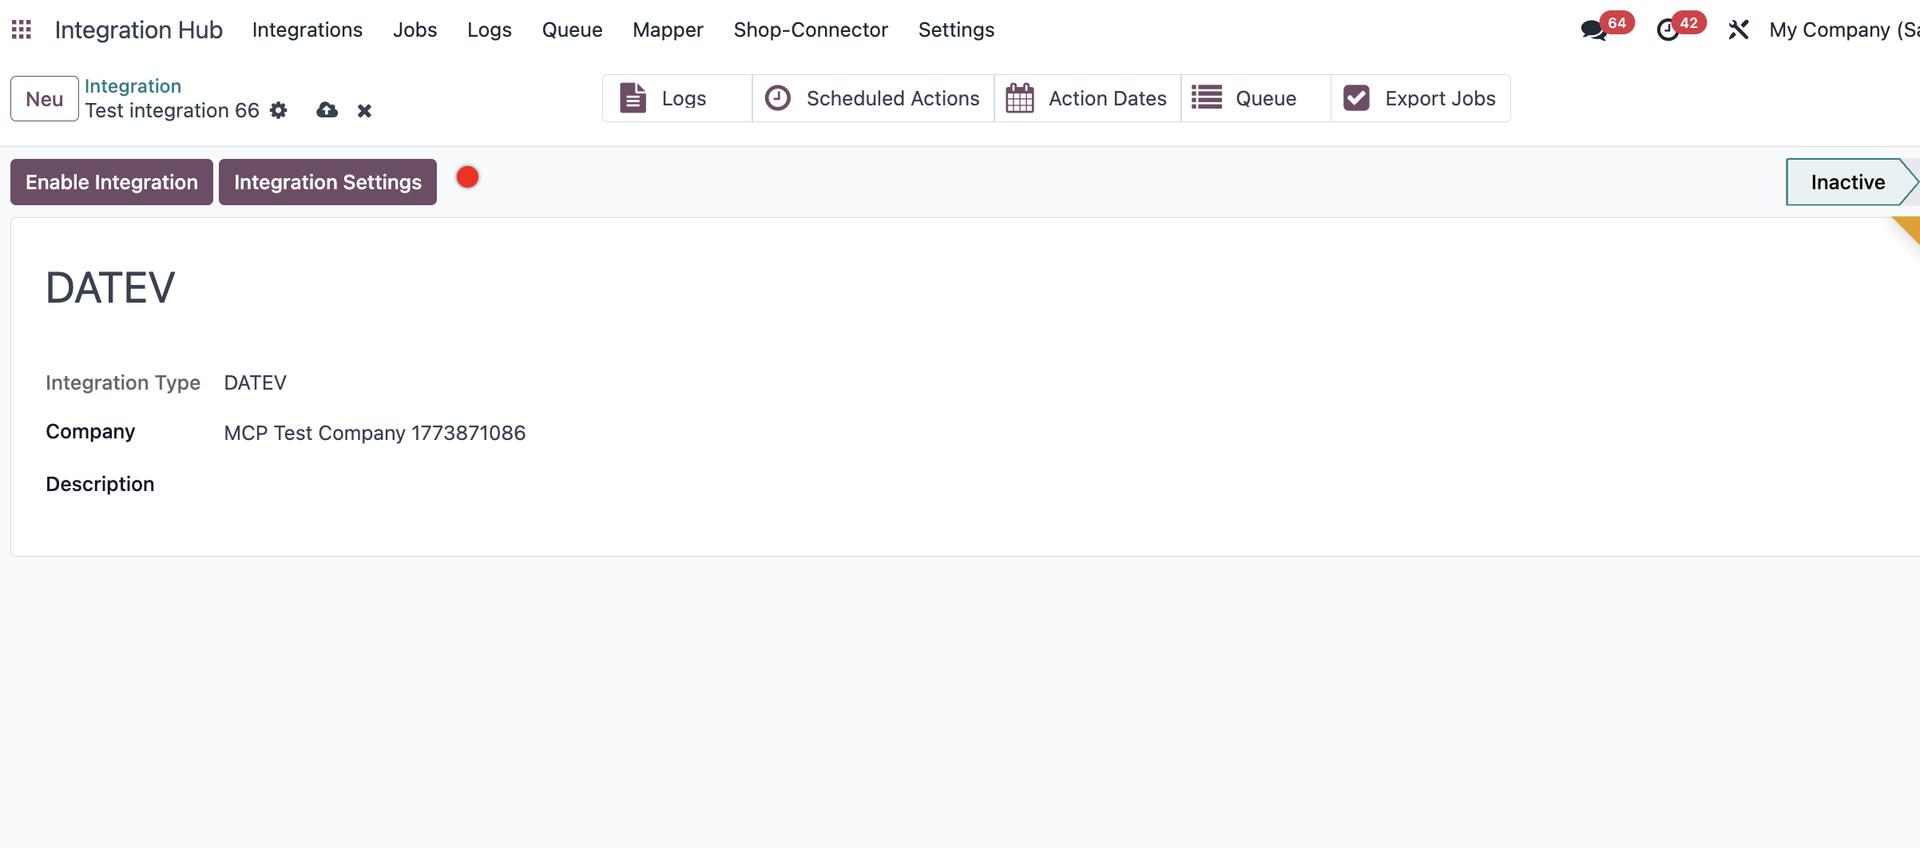Click the Integration Type value DATEV
This screenshot has width=1920, height=848.
click(x=255, y=383)
